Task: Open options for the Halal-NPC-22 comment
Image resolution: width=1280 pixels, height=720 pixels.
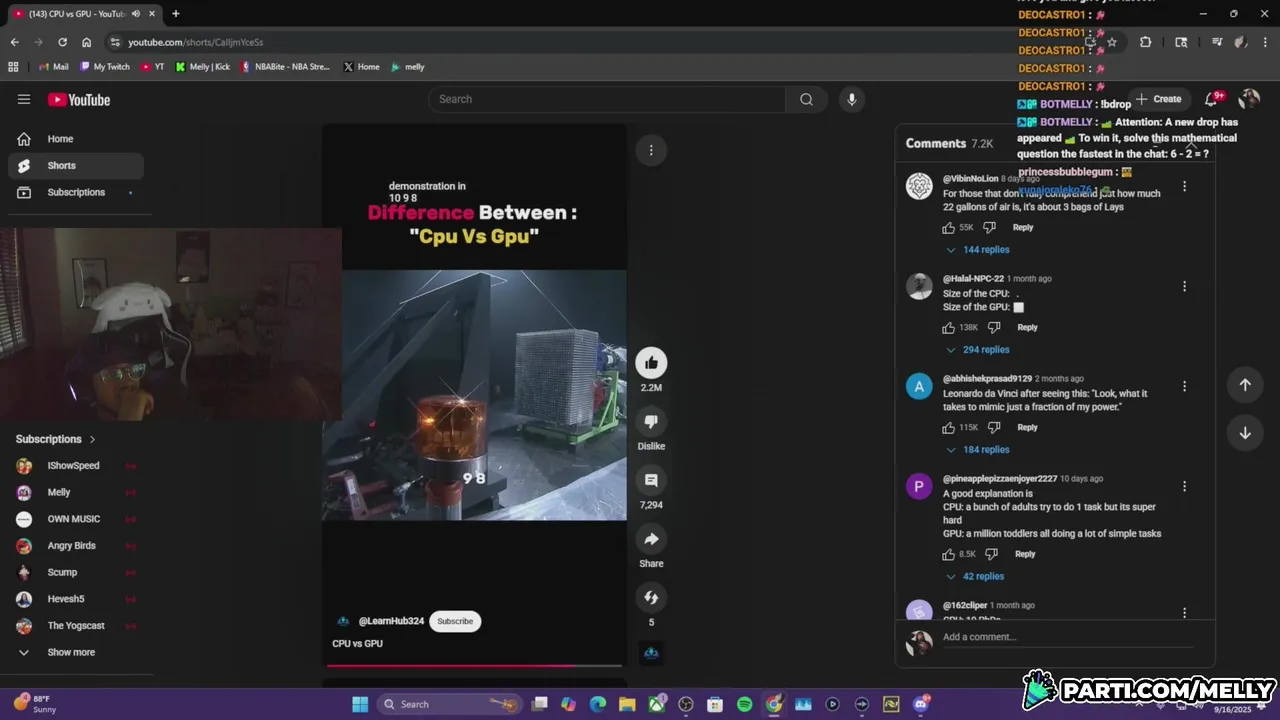Action: click(1184, 286)
